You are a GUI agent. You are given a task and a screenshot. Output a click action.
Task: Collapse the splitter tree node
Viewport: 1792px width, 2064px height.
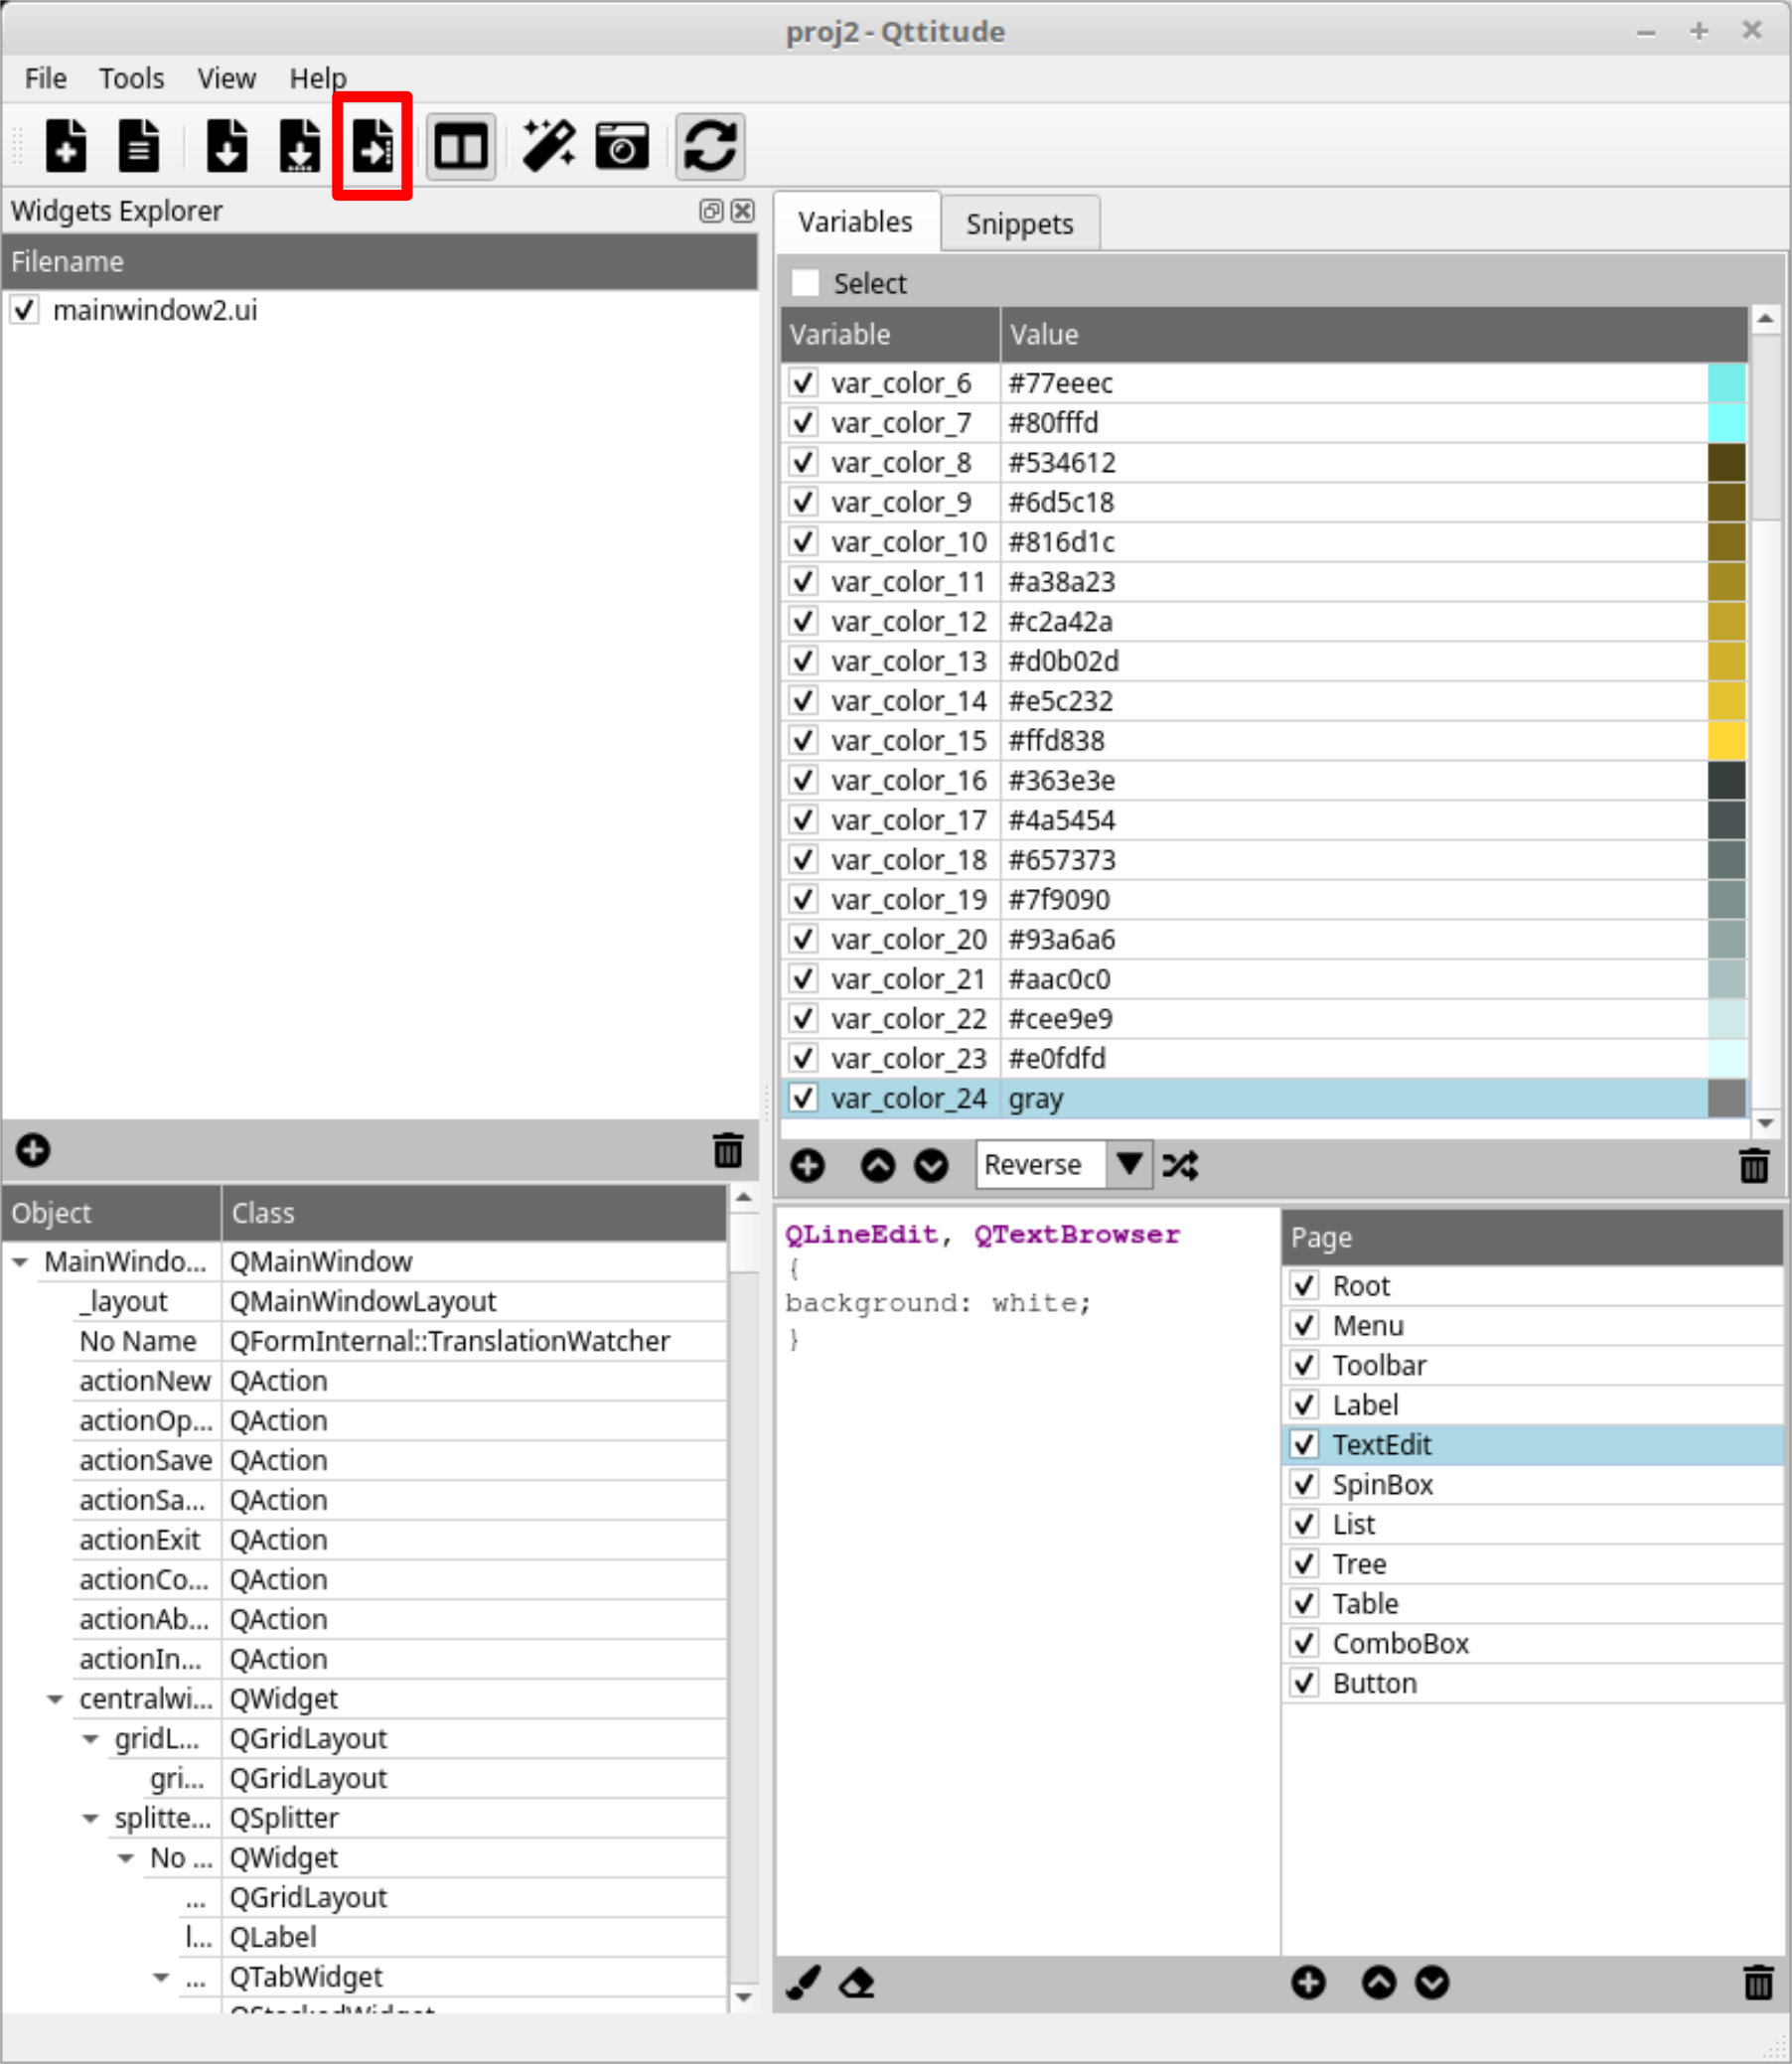(91, 1818)
